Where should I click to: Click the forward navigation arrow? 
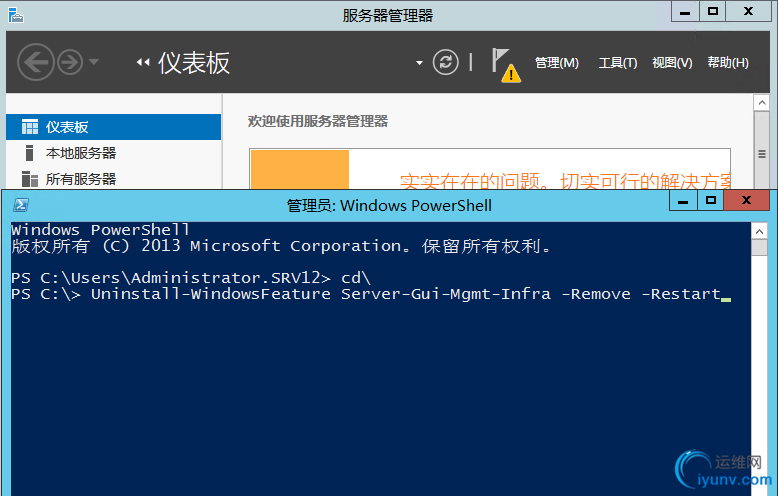(69, 63)
